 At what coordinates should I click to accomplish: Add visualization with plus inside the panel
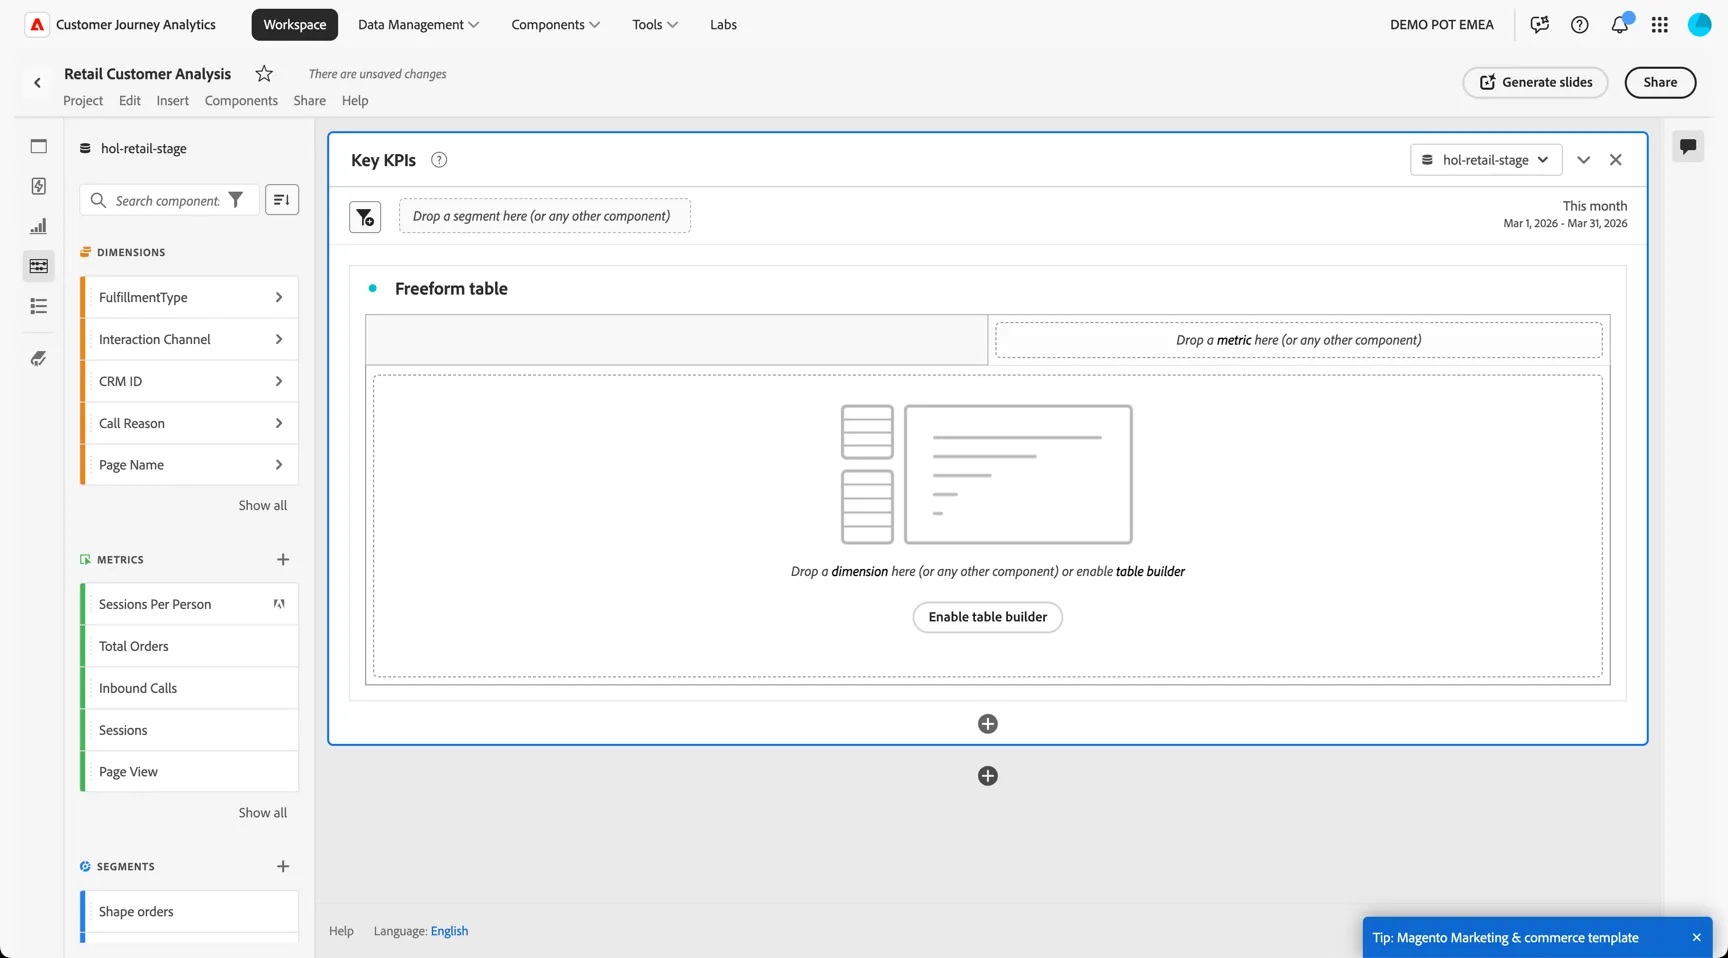tap(988, 724)
